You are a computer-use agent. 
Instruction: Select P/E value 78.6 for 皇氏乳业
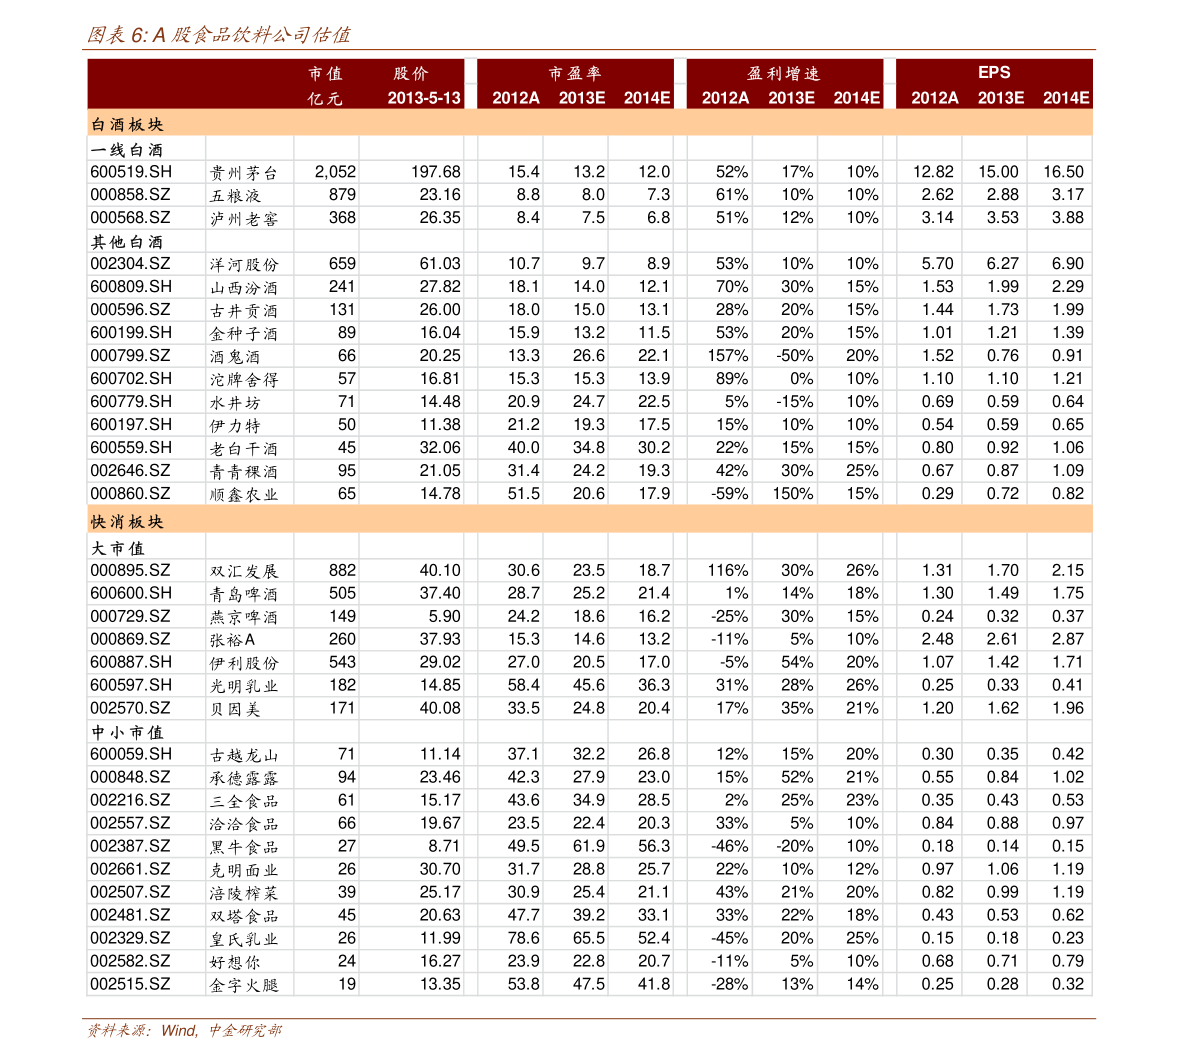coord(523,938)
